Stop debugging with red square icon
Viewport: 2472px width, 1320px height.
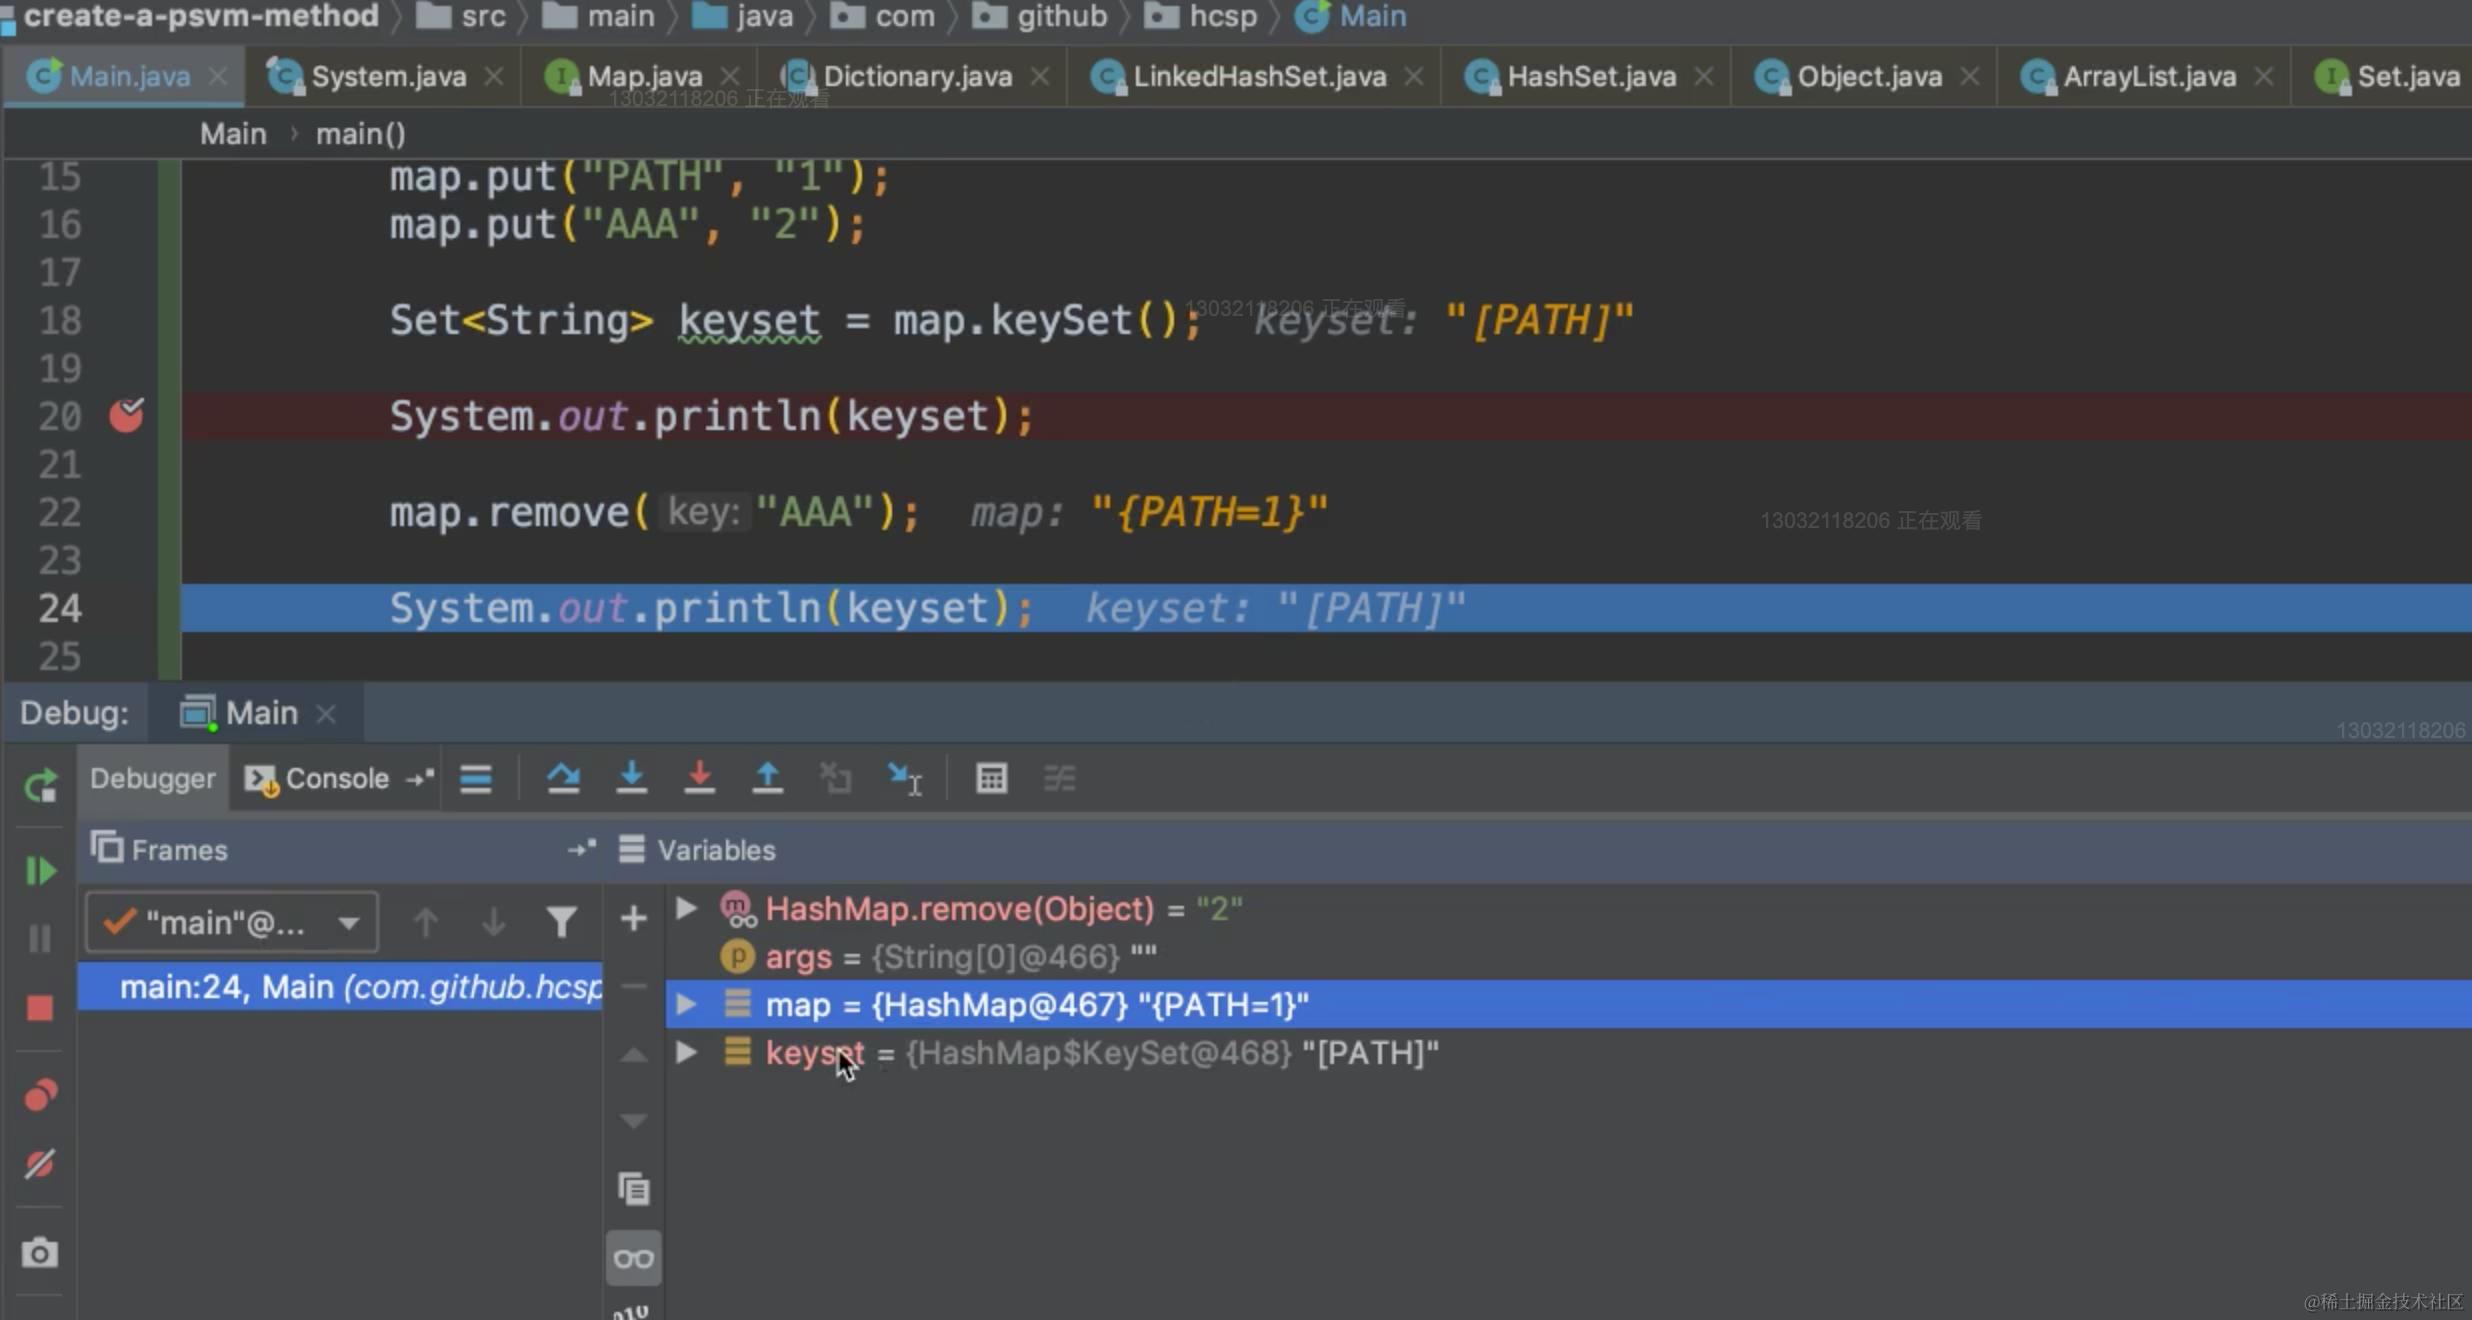click(40, 1008)
